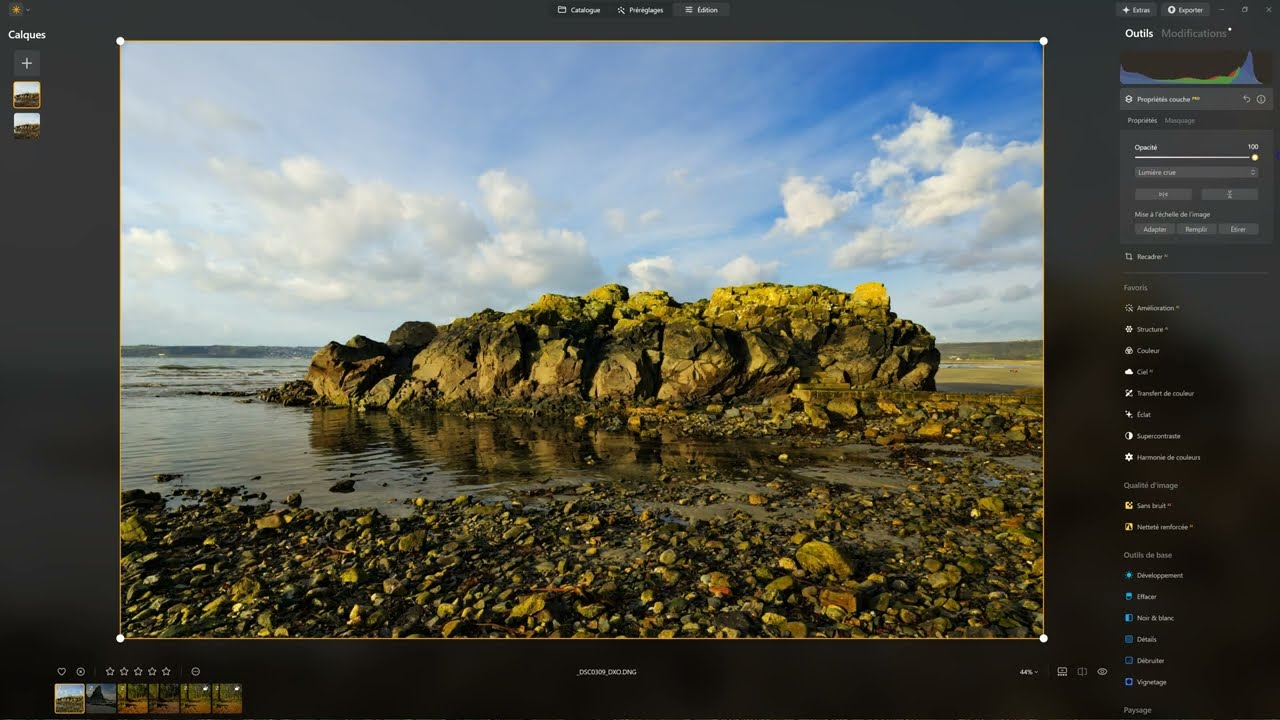Select the first filmstrip thumbnail
1280x720 pixels.
click(x=70, y=698)
